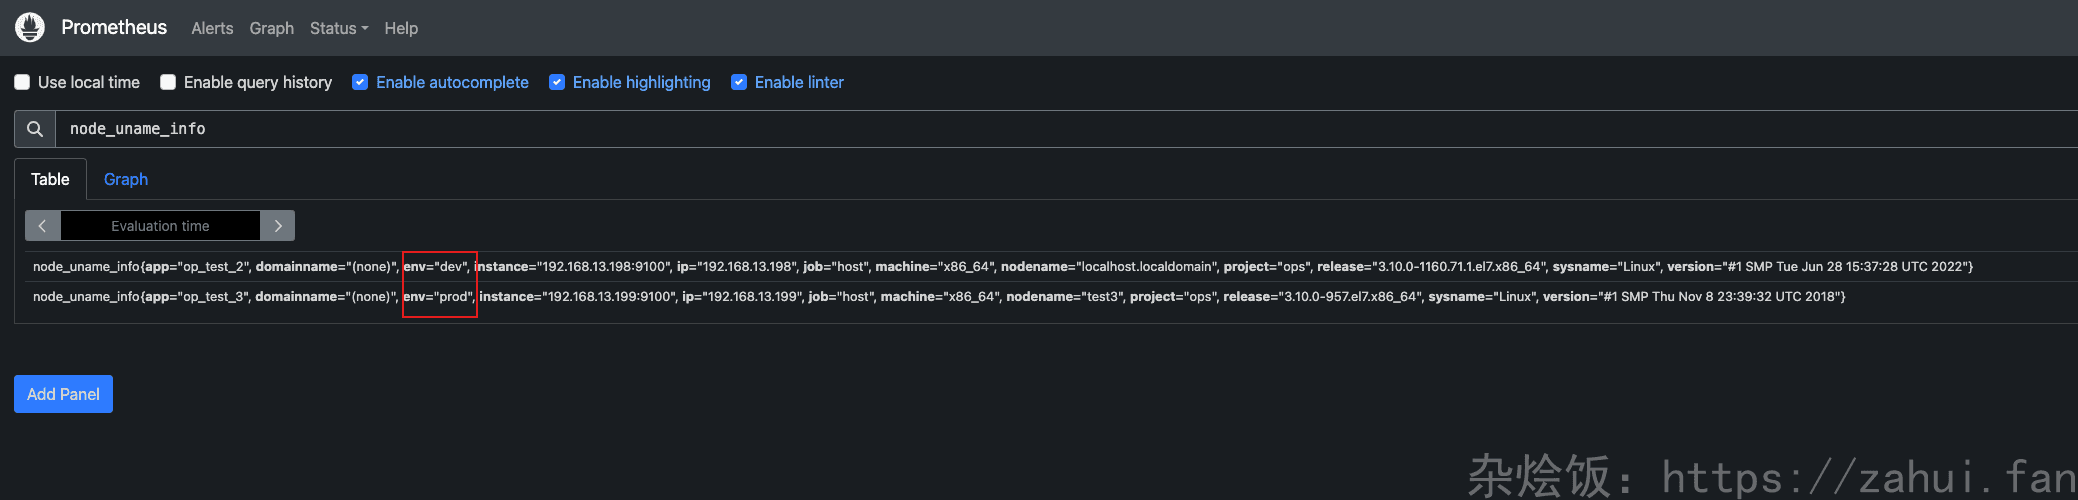Viewport: 2078px width, 500px height.
Task: Select the Table results tab
Action: pyautogui.click(x=50, y=179)
